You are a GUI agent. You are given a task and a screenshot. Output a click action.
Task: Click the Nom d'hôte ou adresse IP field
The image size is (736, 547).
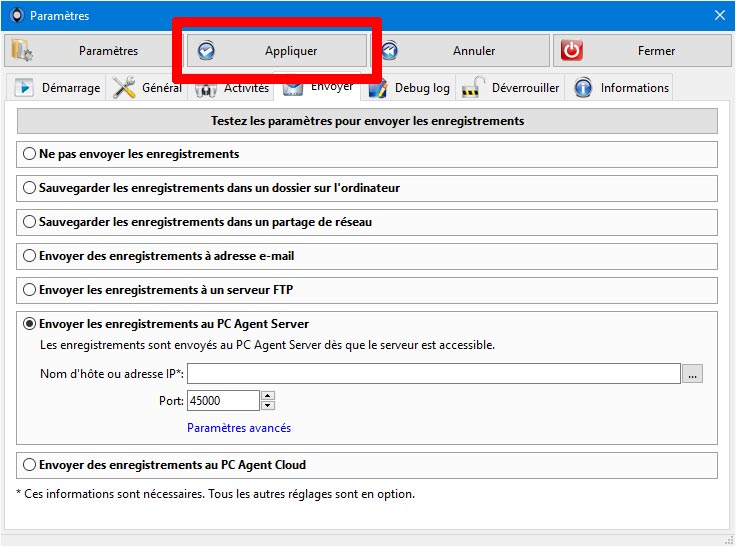(434, 374)
